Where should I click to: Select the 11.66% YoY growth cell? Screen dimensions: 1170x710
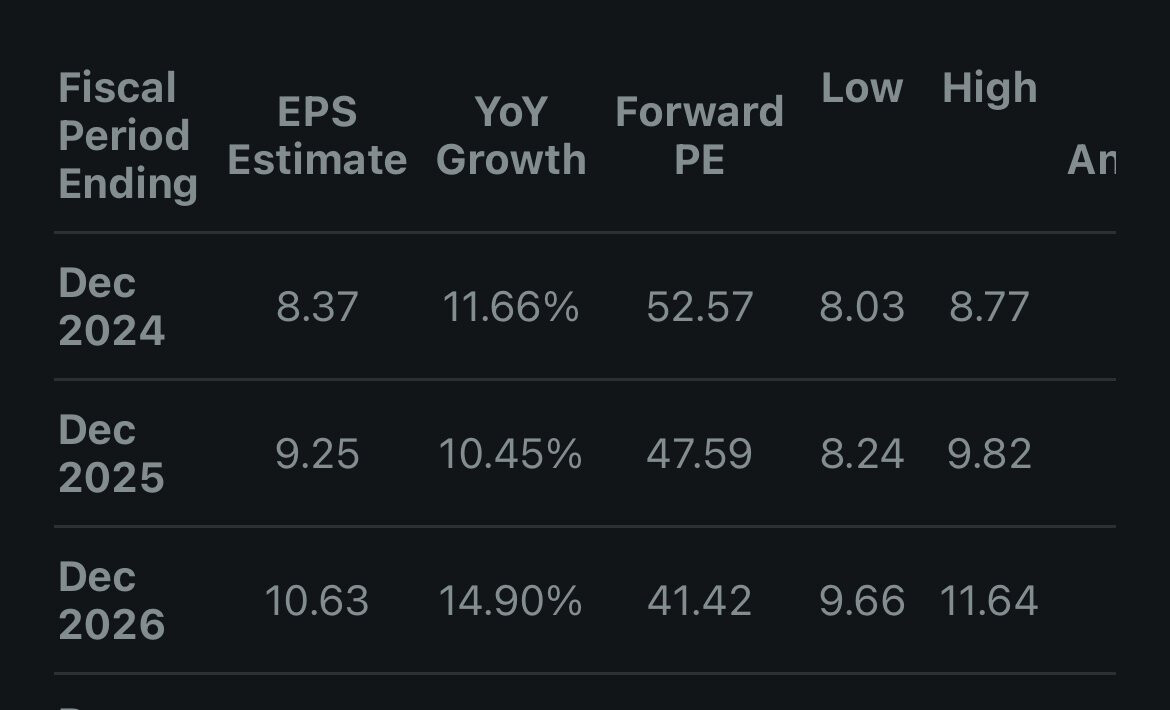click(511, 307)
